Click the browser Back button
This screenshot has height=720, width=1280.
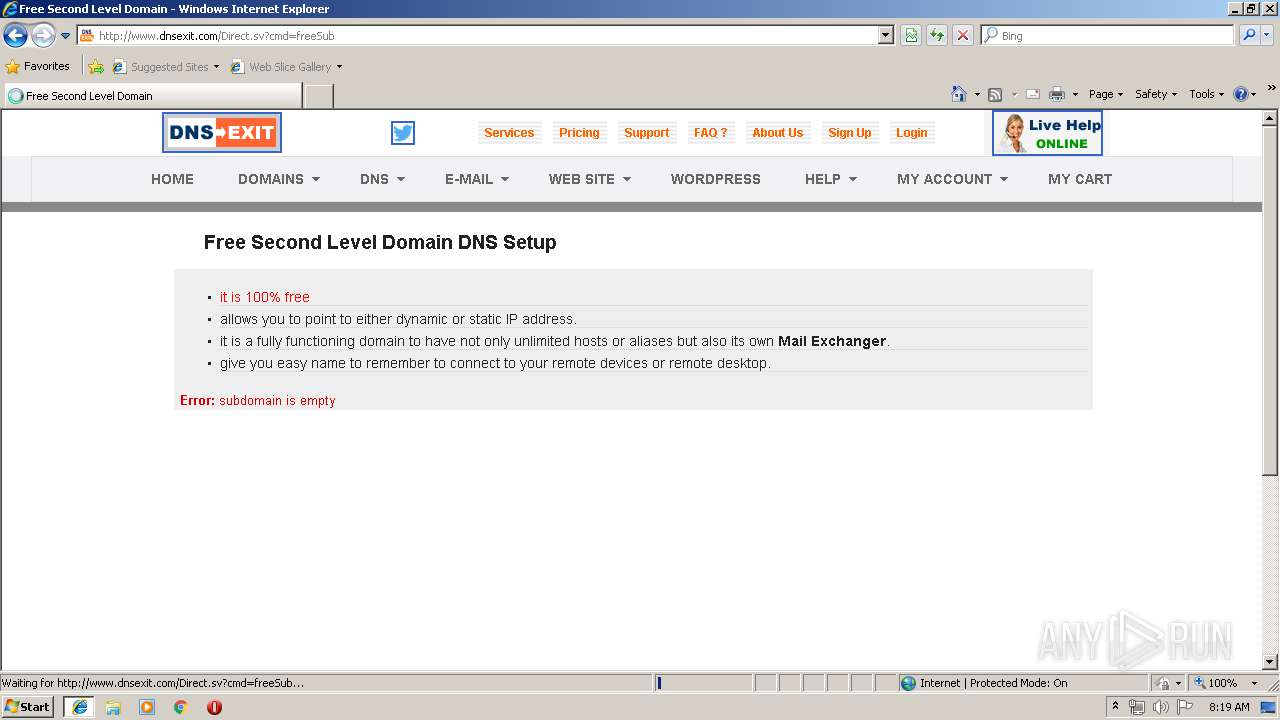(15, 36)
